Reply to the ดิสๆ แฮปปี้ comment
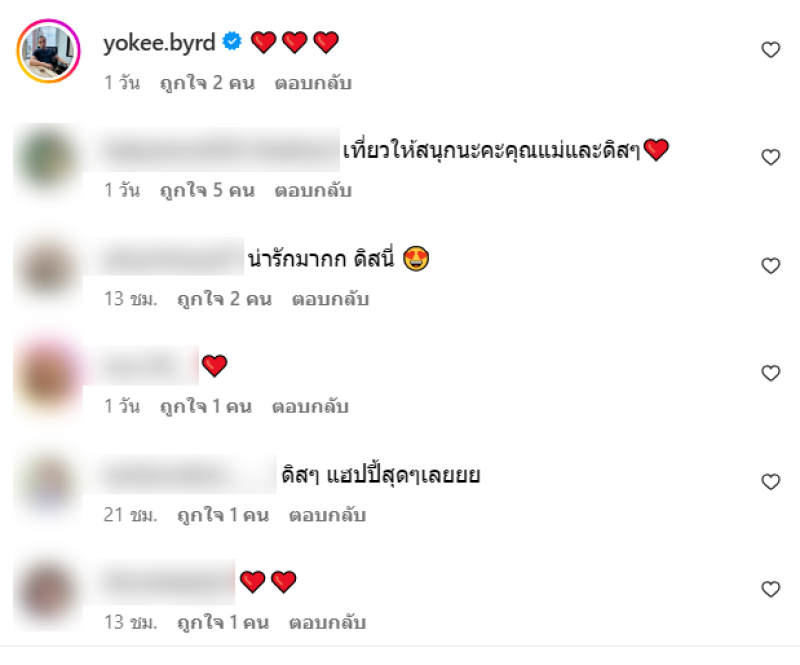The width and height of the screenshot is (800, 665). coord(327,515)
